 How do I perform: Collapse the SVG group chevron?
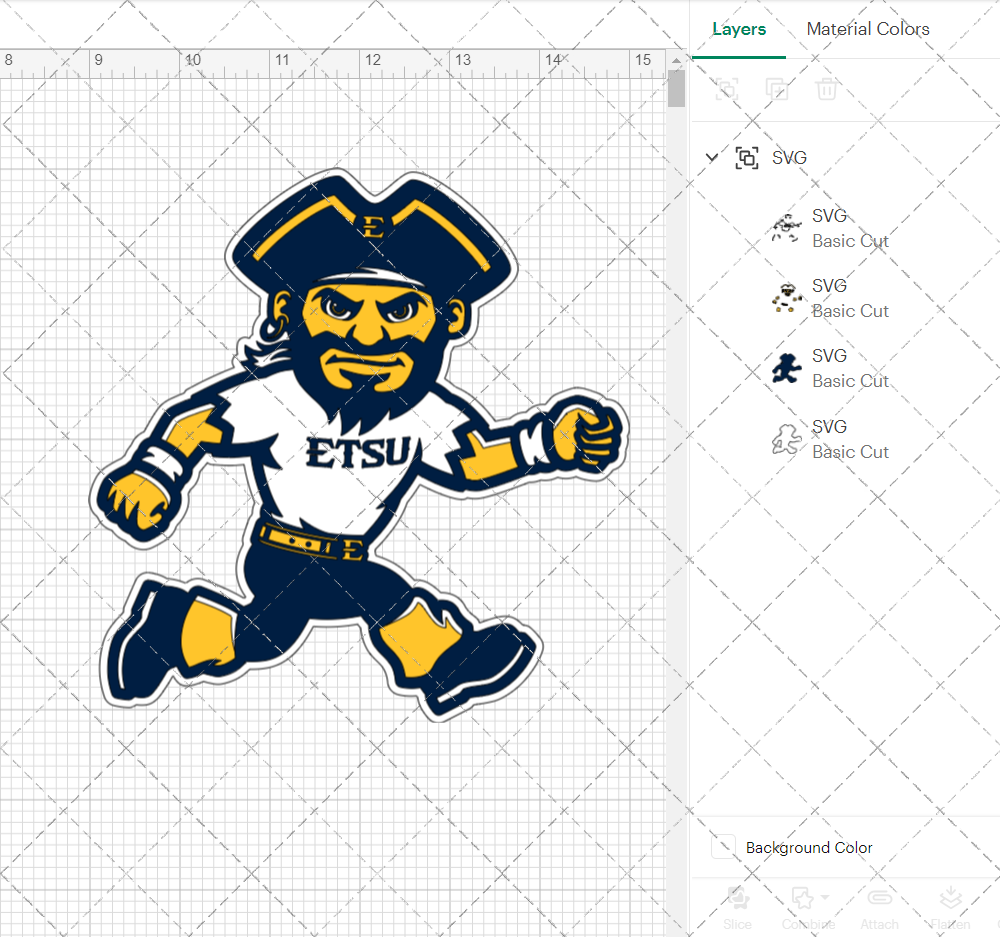(712, 157)
